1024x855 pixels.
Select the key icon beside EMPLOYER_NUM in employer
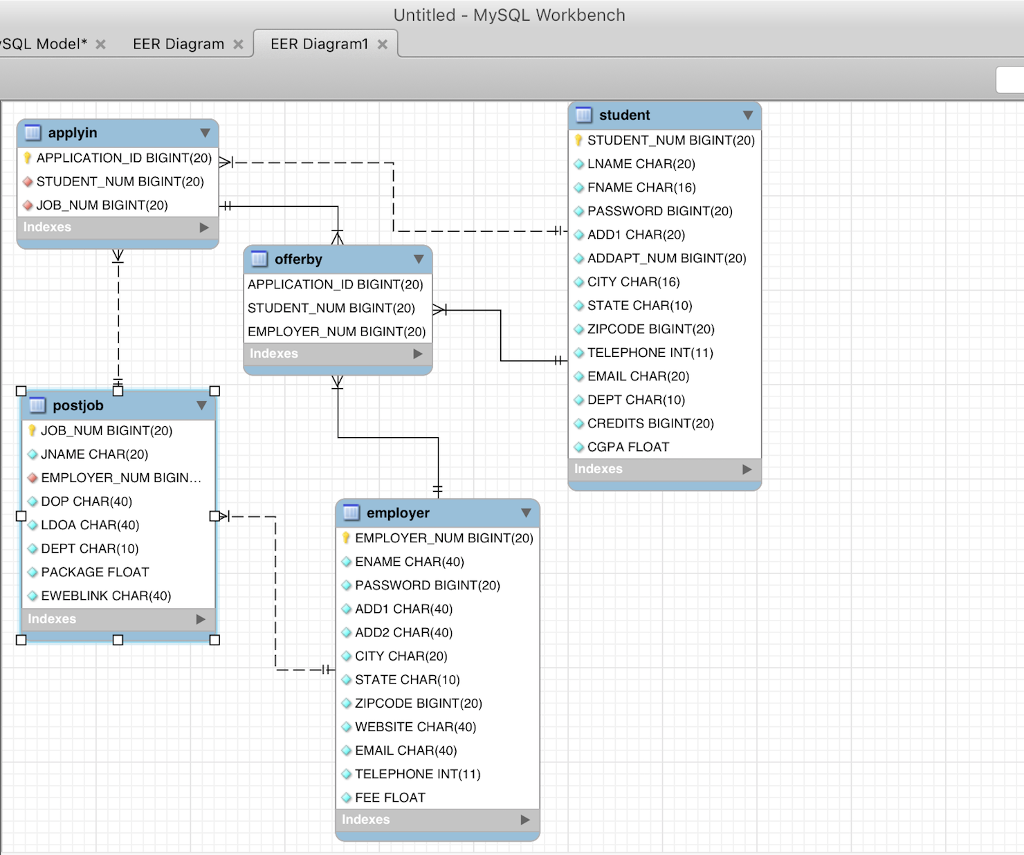(346, 537)
